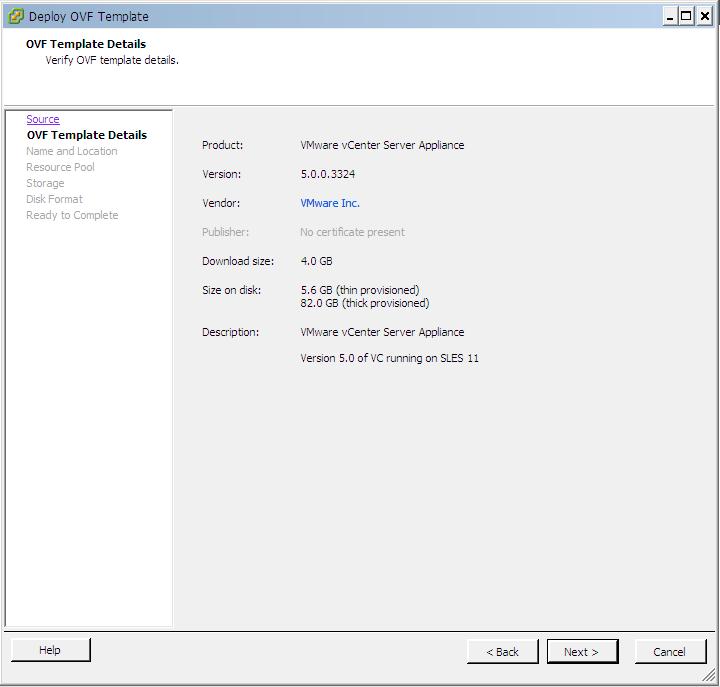Click the 'Download size:' label
This screenshot has width=720, height=687.
(238, 261)
